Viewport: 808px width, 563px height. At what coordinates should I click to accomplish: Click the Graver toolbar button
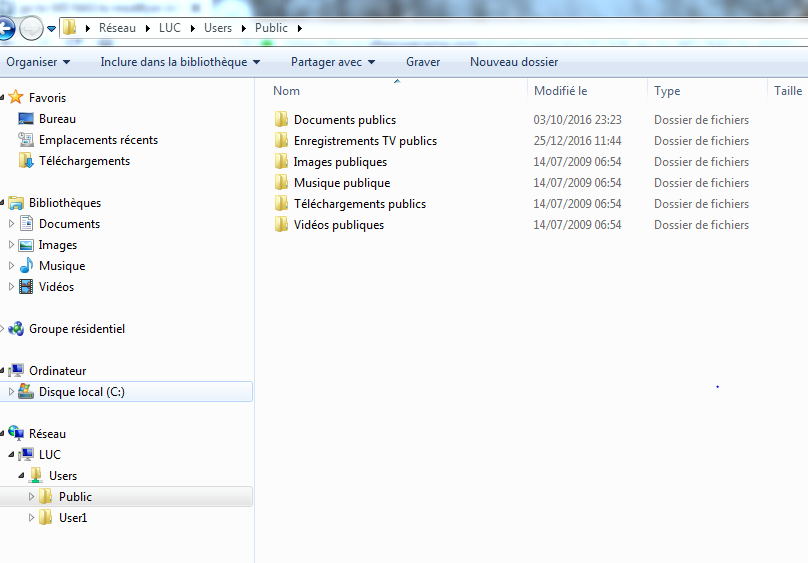coord(423,62)
